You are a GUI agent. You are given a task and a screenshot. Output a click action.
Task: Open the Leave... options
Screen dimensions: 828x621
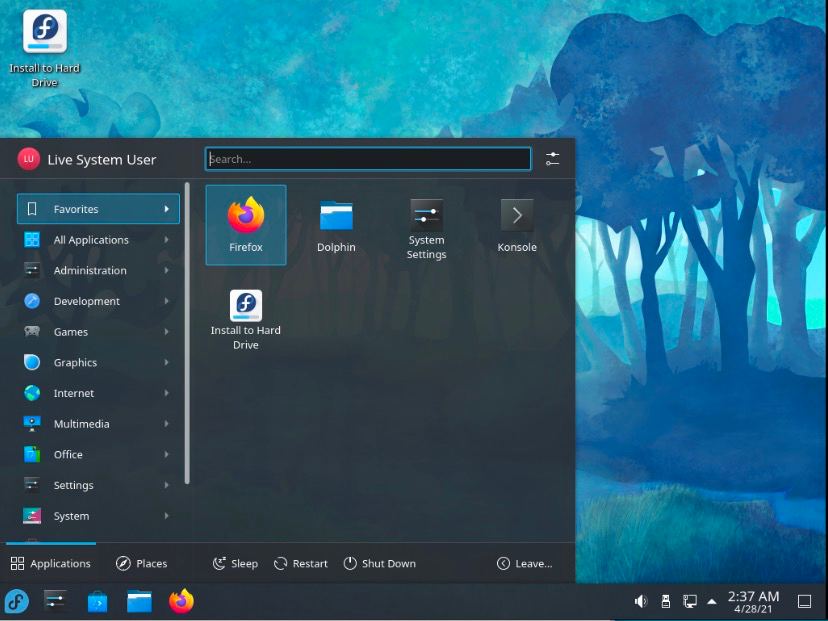[525, 563]
